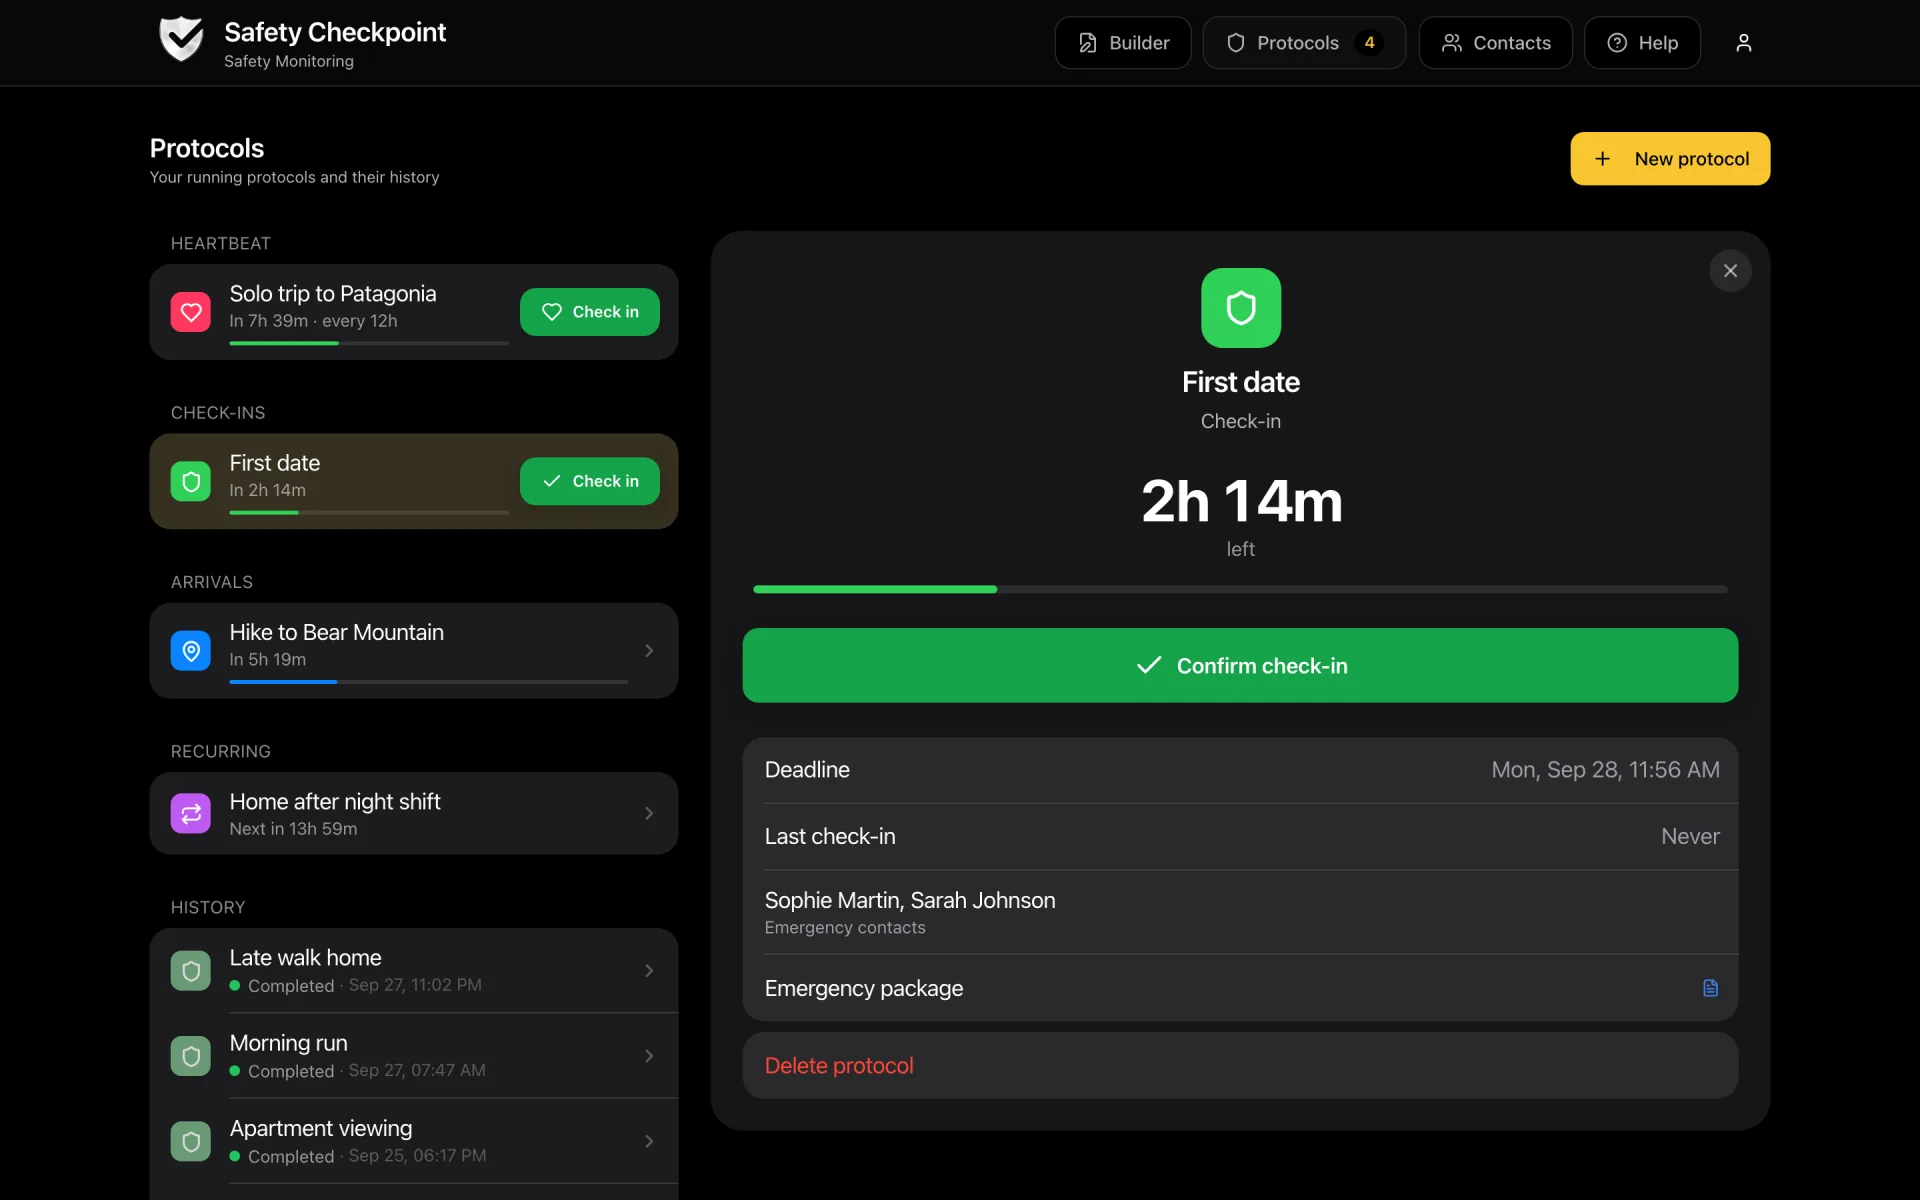The height and width of the screenshot is (1200, 1920).
Task: Open Morning run chevron
Action: click(x=649, y=1055)
